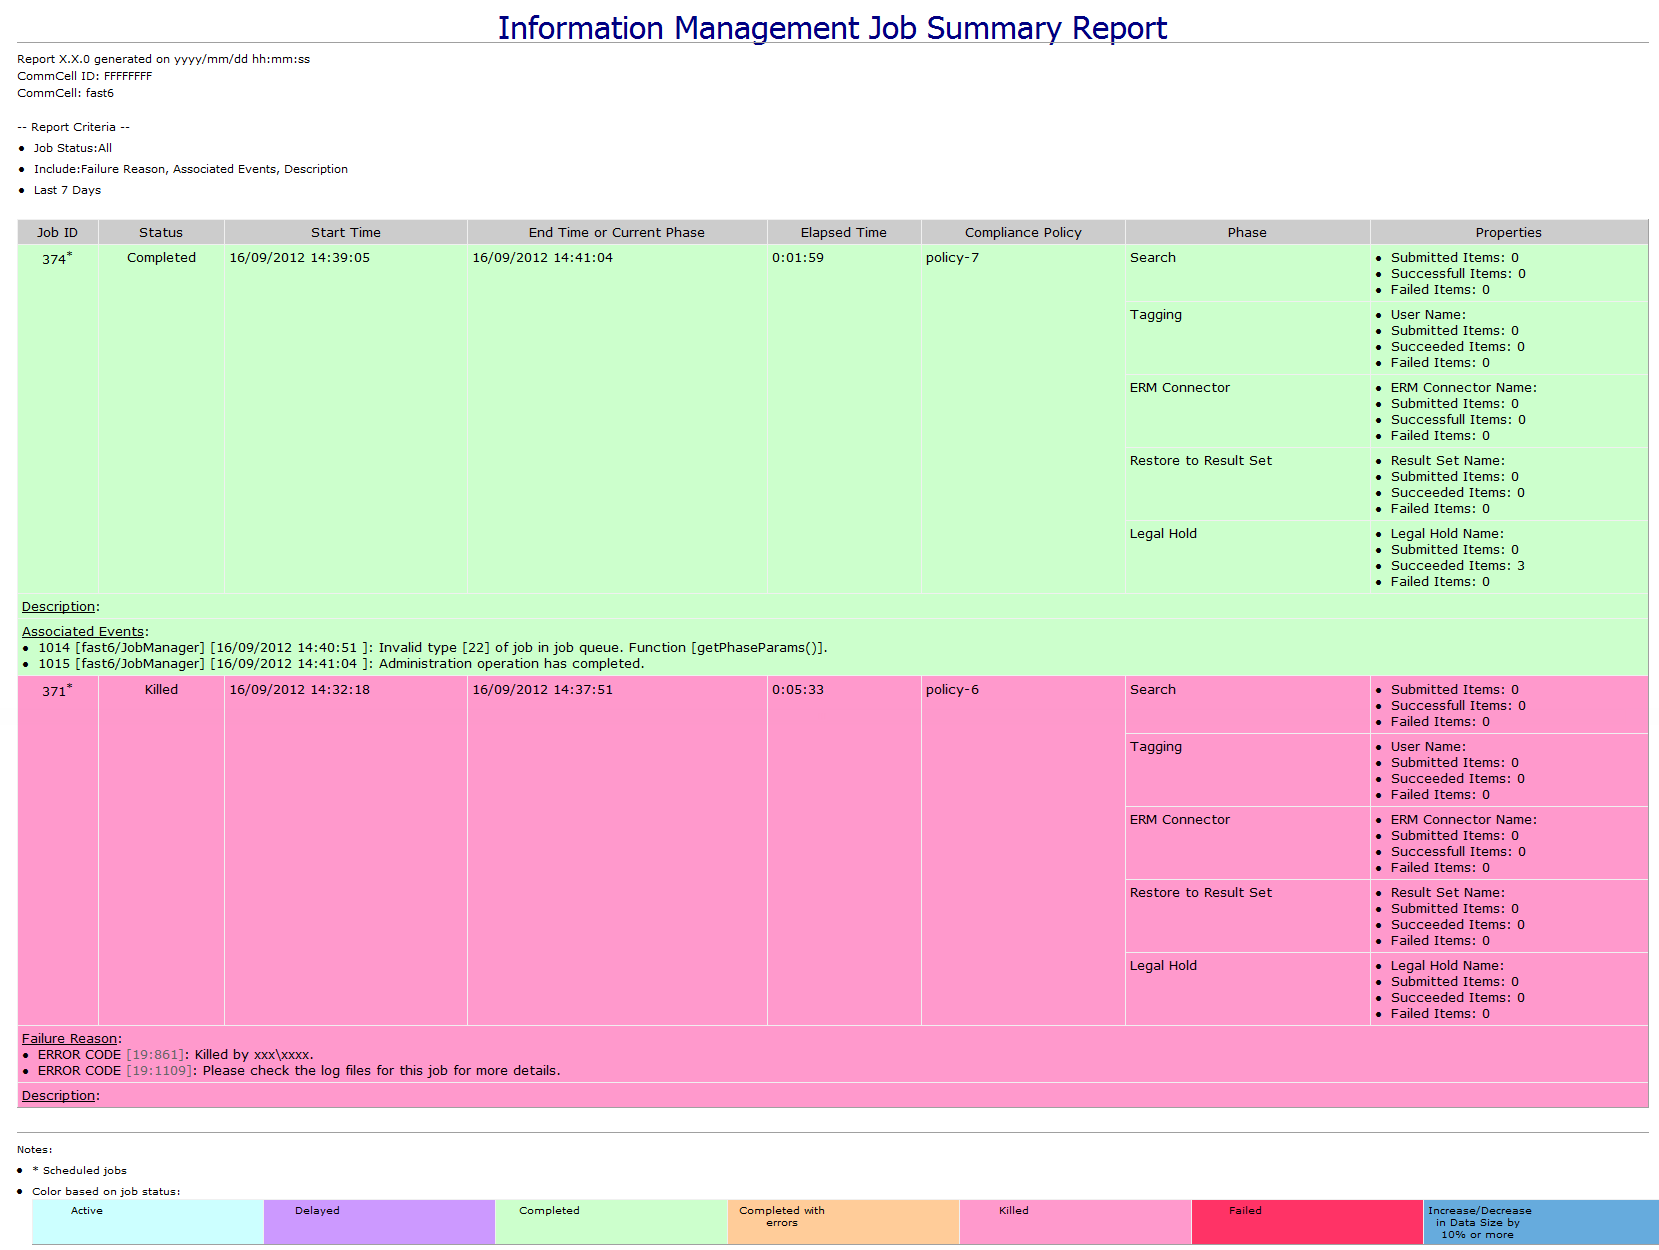Click the Properties column header
The height and width of the screenshot is (1250, 1659).
[1508, 233]
